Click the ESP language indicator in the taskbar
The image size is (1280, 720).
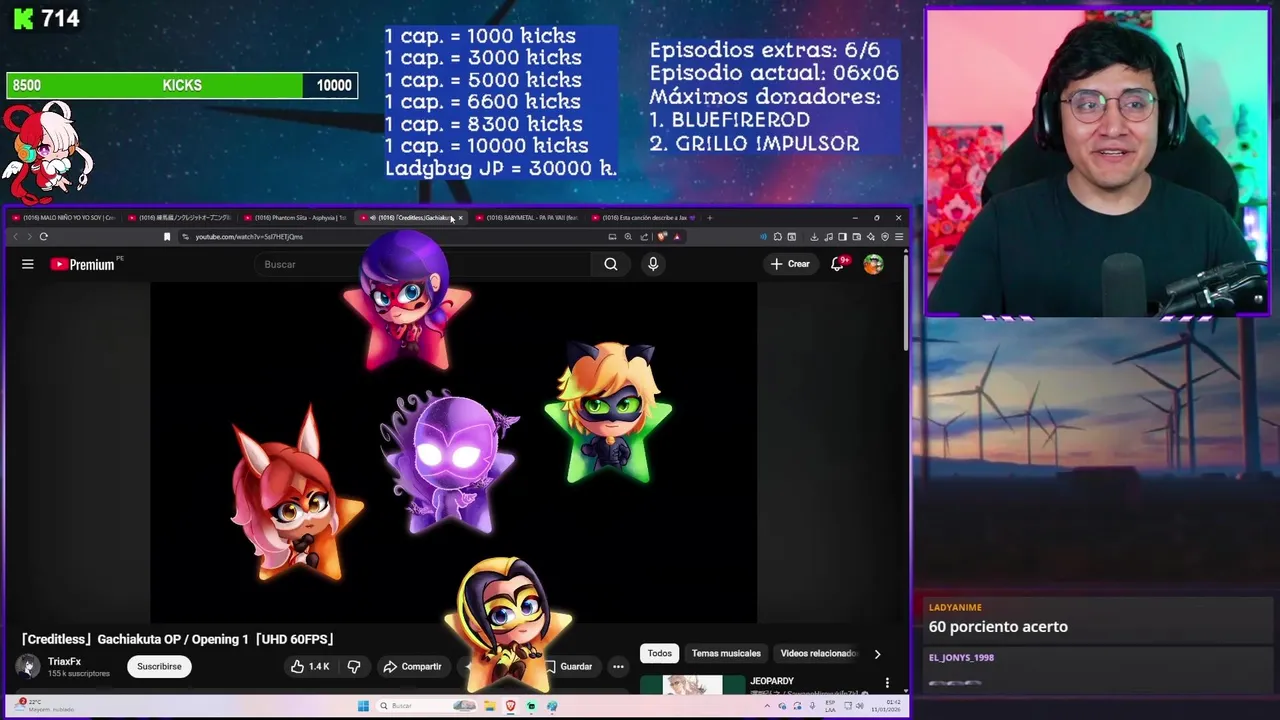pos(830,705)
